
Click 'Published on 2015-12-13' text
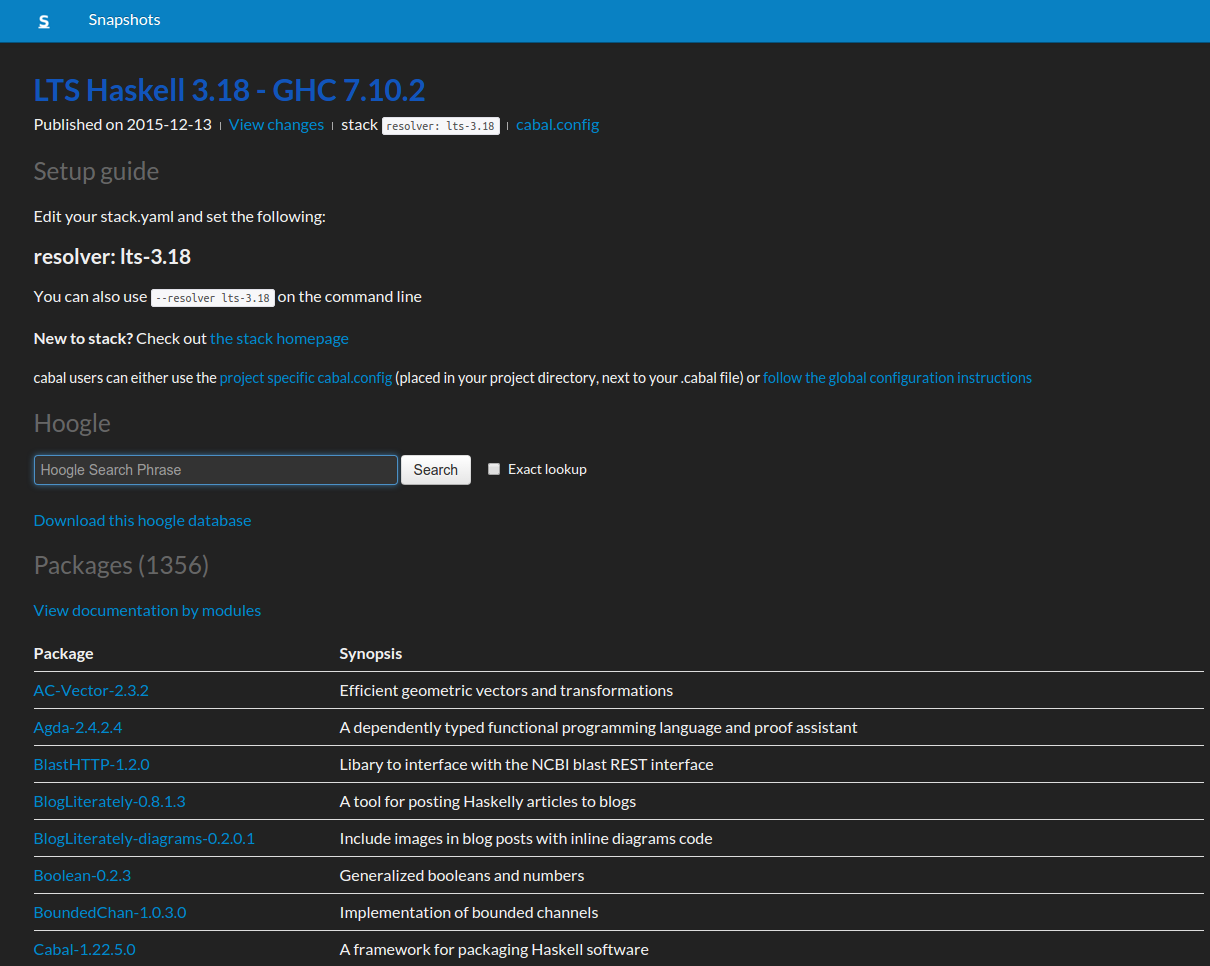[123, 125]
